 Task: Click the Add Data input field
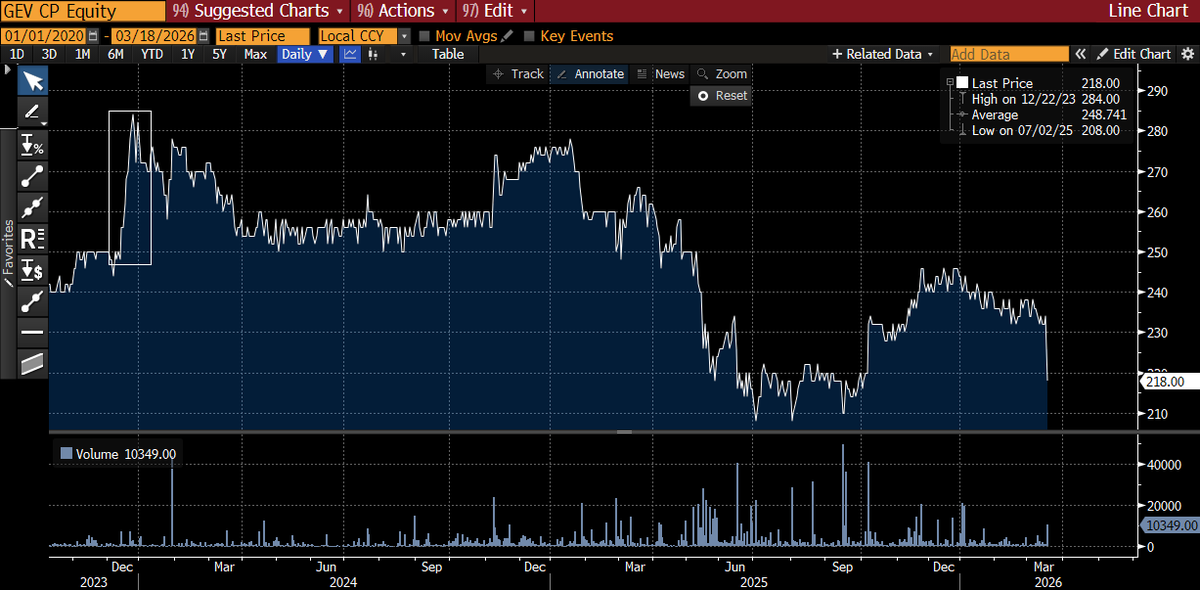1008,54
